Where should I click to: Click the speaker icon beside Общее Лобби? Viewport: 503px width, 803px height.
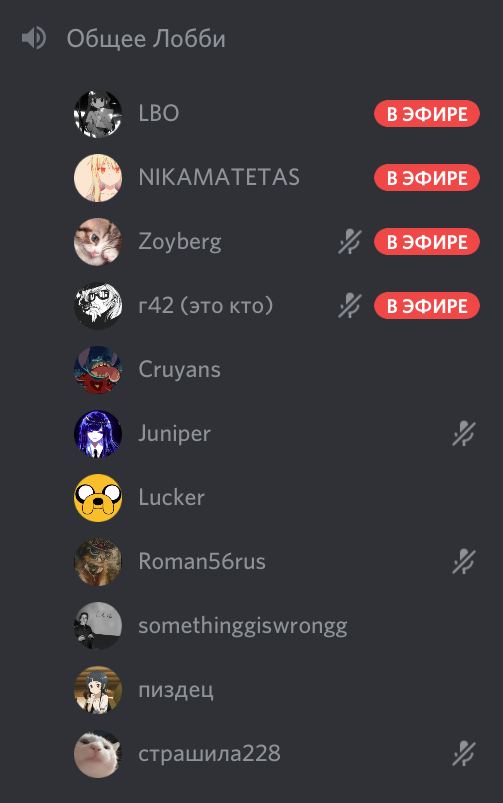pos(34,38)
